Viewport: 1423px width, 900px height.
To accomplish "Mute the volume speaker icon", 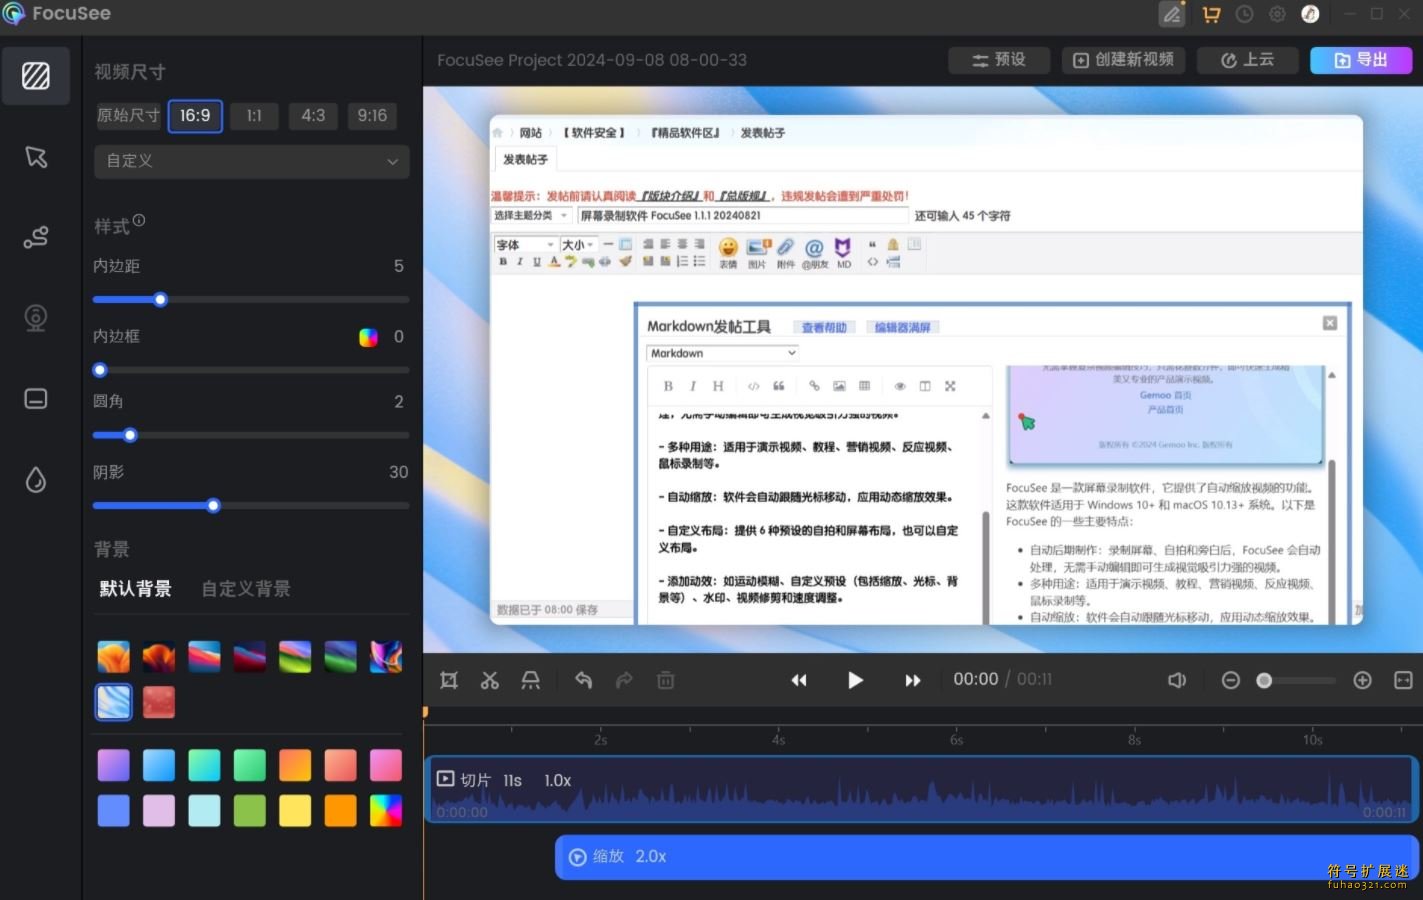I will 1177,680.
